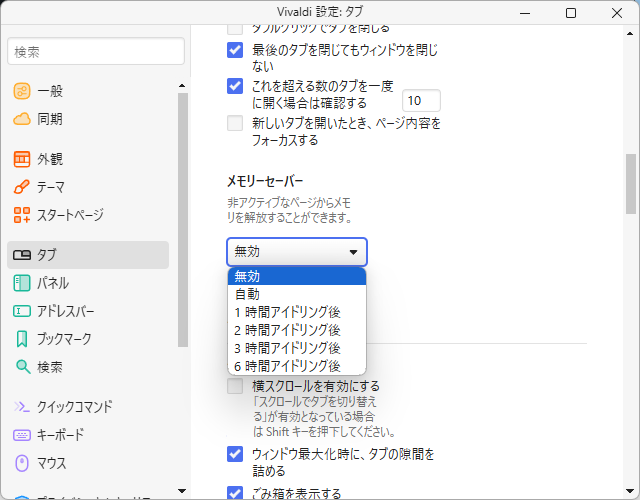The image size is (640, 500).
Task: Uncheck ウィンドウ最大化時に、タブの隙間を詰める
Action: point(235,454)
